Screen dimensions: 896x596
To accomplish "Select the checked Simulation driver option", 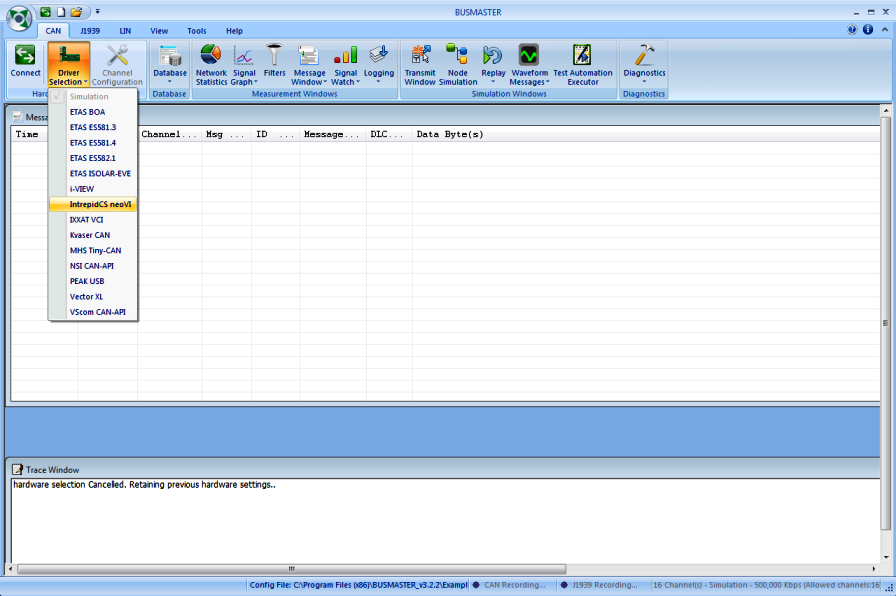I will click(x=89, y=97).
